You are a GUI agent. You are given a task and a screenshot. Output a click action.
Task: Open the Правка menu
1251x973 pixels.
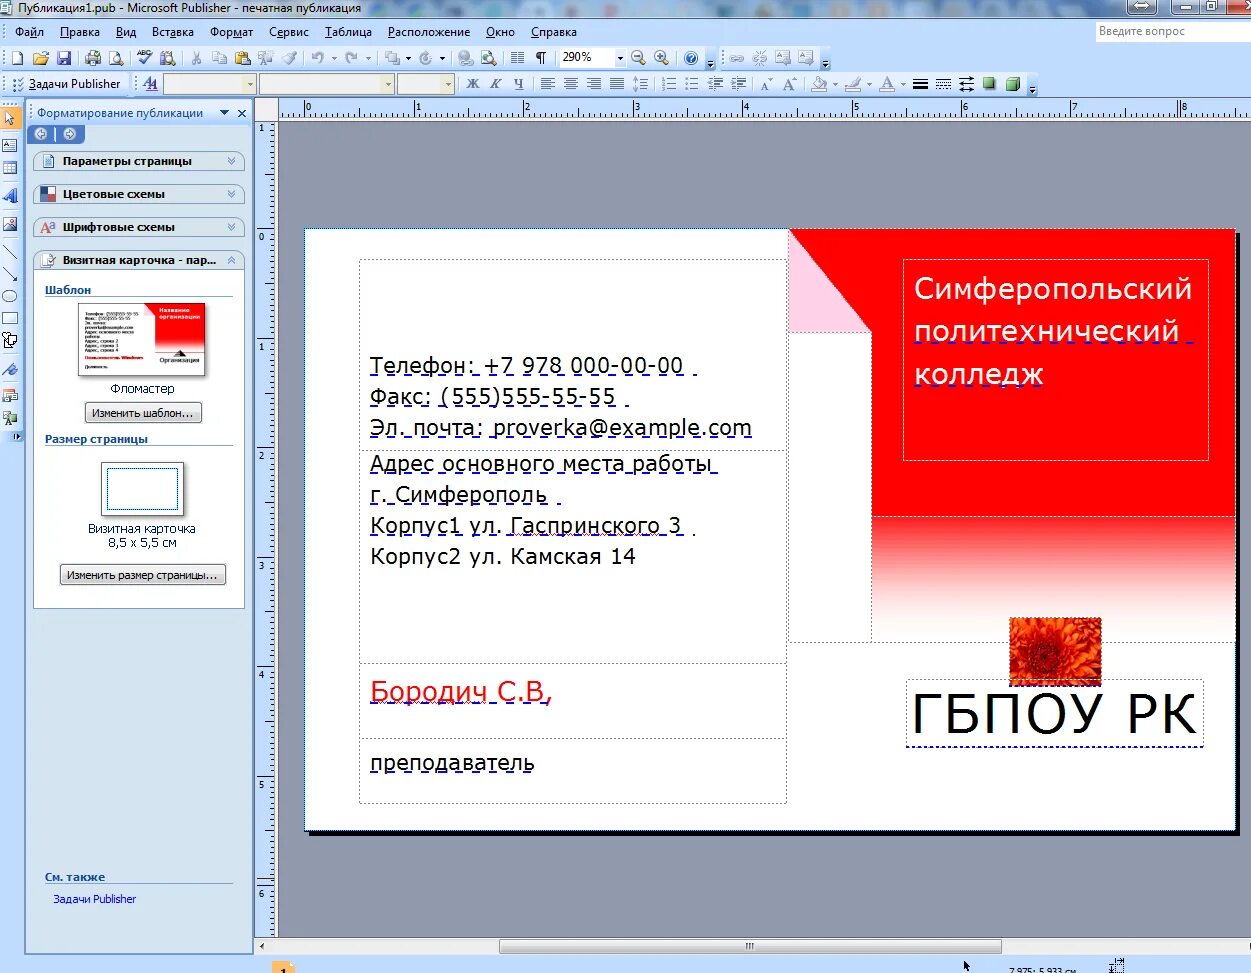(80, 32)
